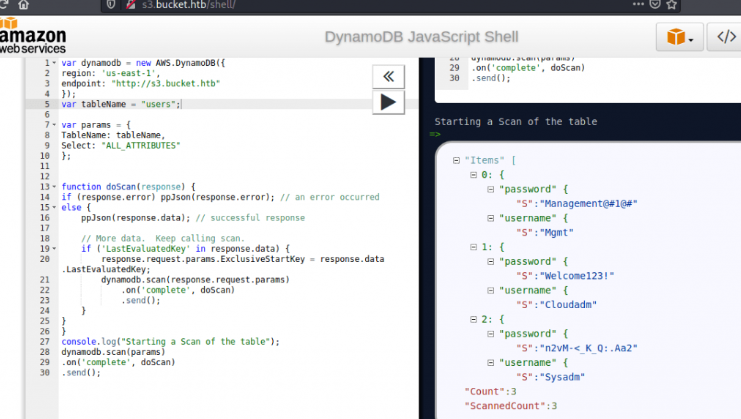Viewport: 741px width, 419px height.
Task: Click the "Count":3 entry
Action: point(491,392)
